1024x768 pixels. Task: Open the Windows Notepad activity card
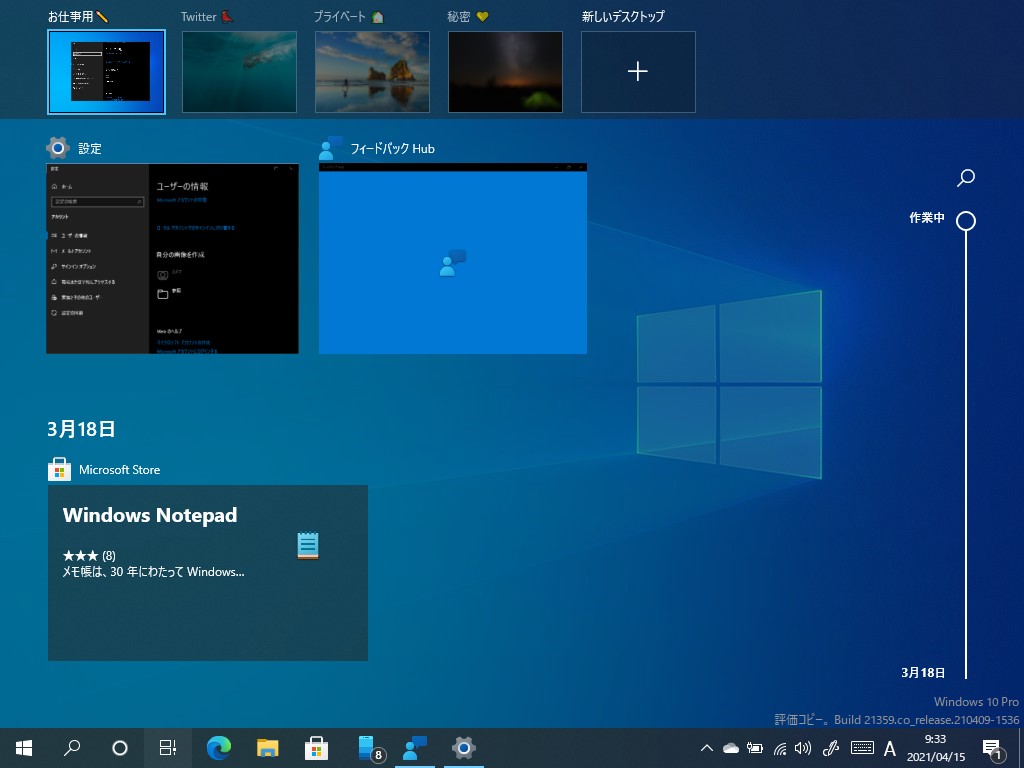point(208,573)
